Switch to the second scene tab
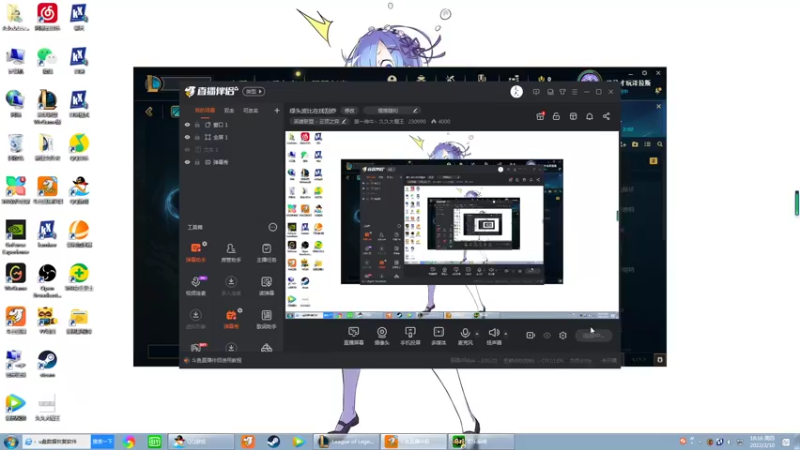This screenshot has height=450, width=800. pyautogui.click(x=229, y=110)
